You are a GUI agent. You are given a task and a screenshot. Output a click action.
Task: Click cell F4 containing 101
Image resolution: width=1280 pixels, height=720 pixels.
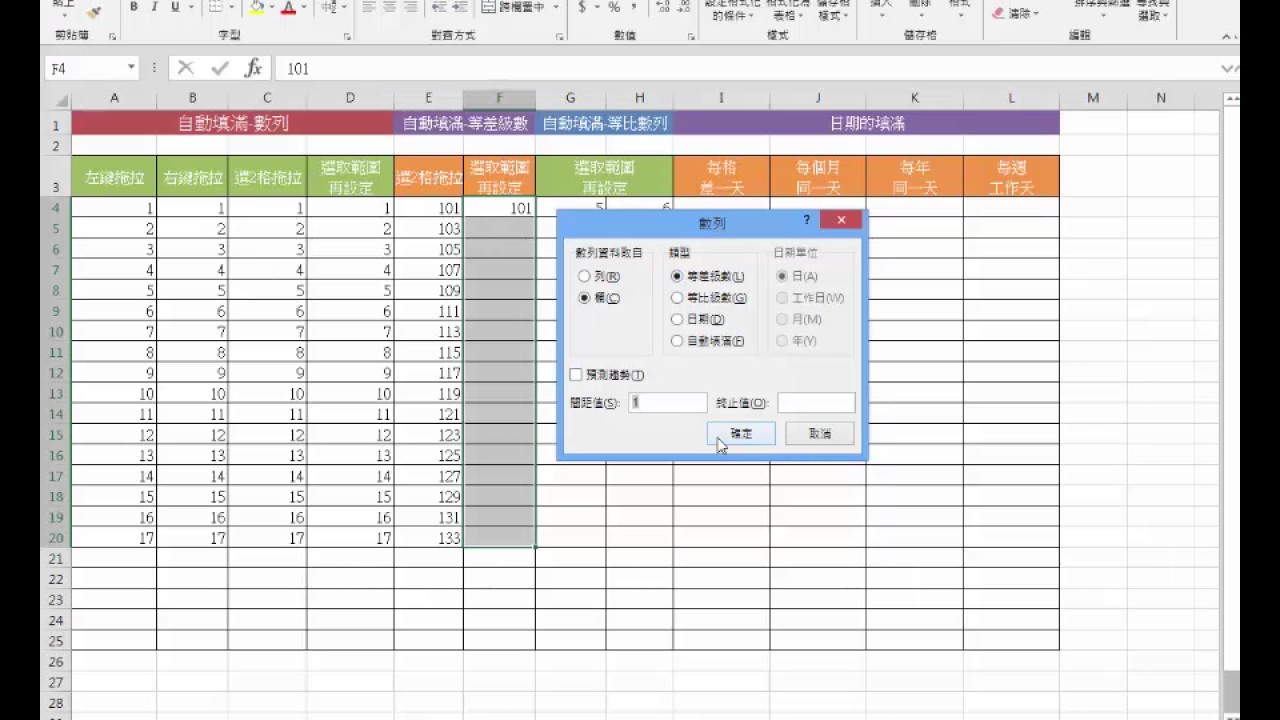(499, 208)
